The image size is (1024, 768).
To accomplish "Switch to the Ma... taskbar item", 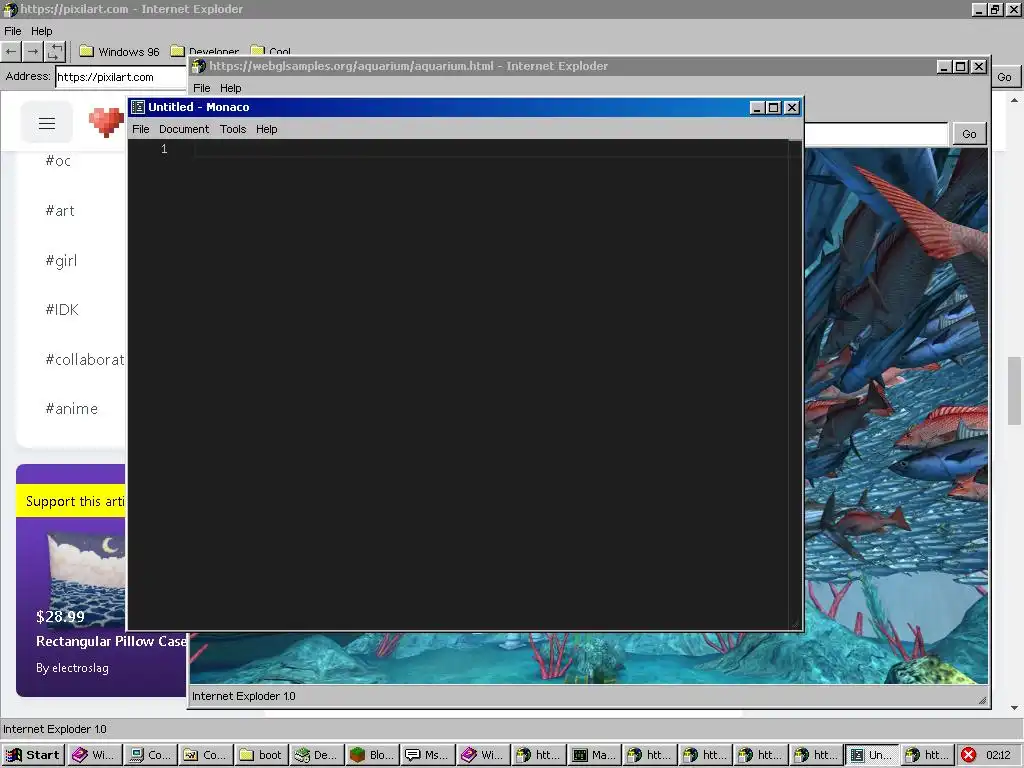I will (x=594, y=755).
